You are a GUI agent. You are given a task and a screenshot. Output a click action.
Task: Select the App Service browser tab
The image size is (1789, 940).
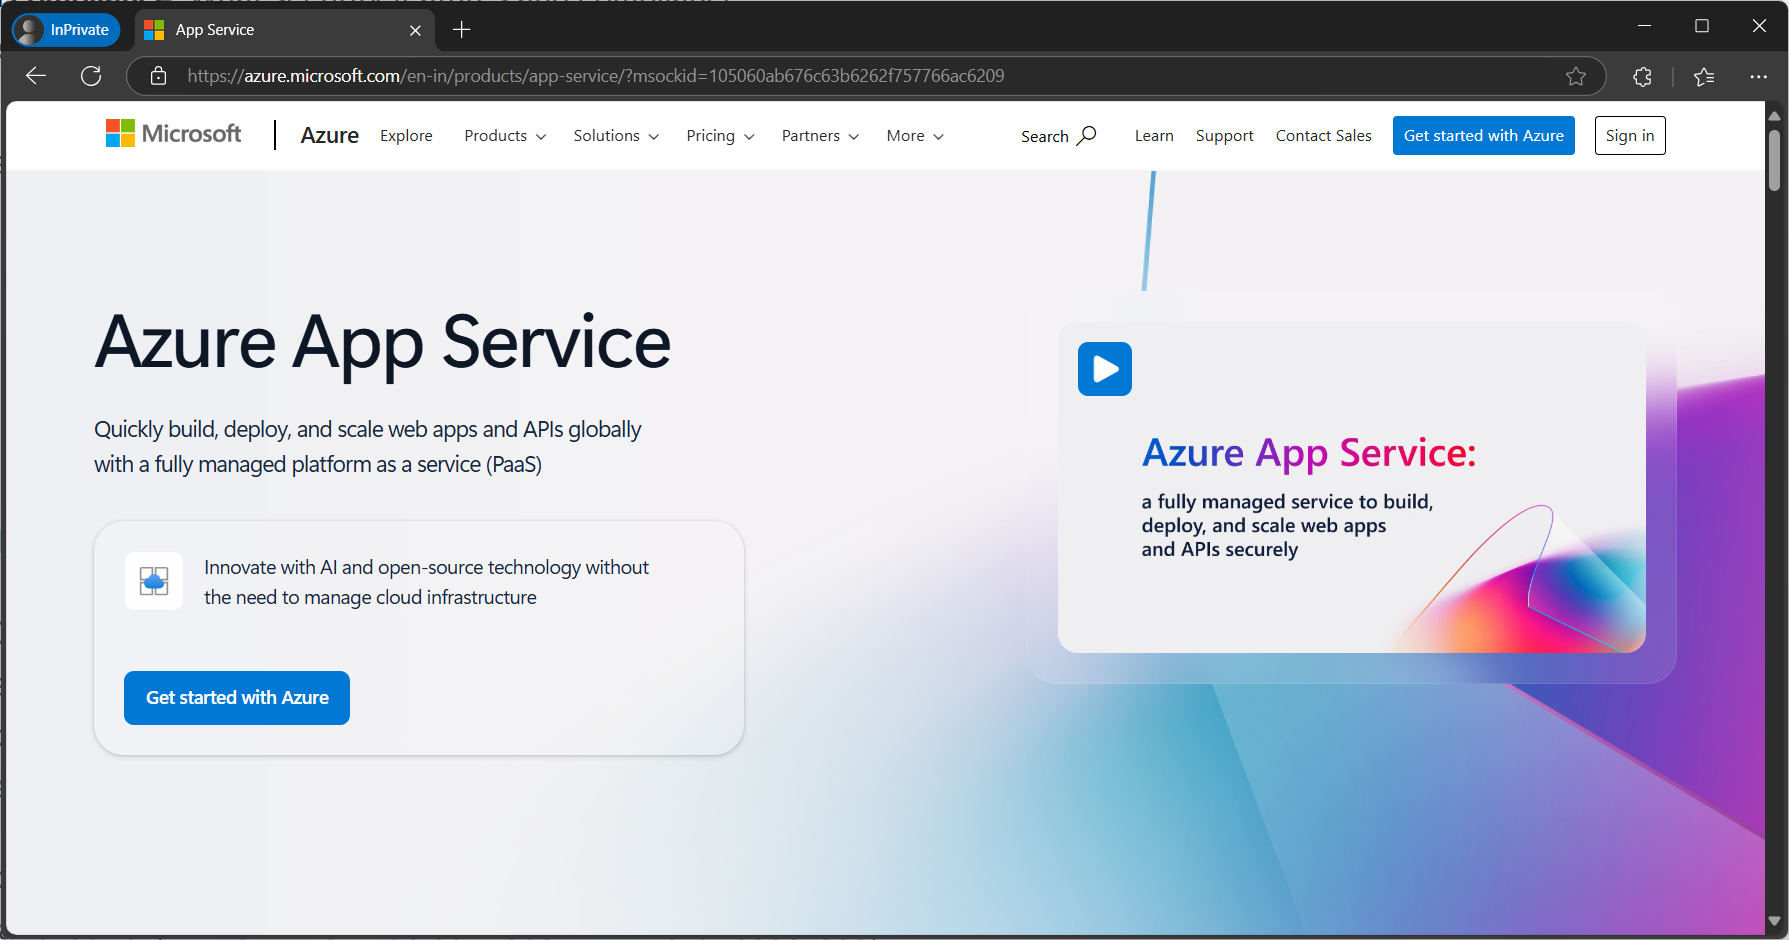(284, 30)
